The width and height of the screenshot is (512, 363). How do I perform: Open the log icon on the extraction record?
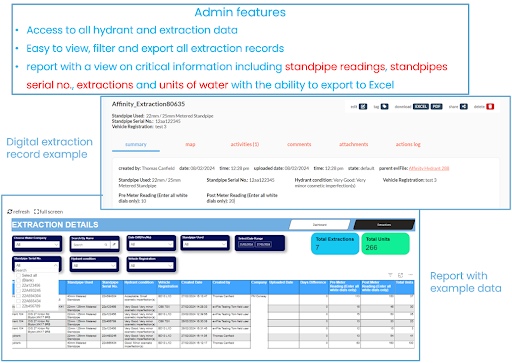(x=384, y=107)
